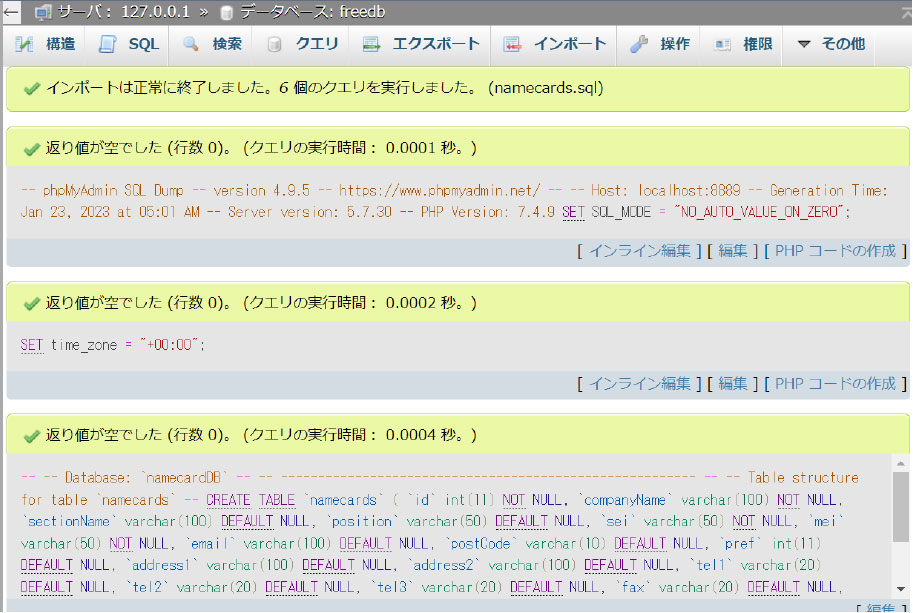Screen dimensions: 913x613
Task: Click the Structure (構造) tab icon
Action: [x=24, y=44]
